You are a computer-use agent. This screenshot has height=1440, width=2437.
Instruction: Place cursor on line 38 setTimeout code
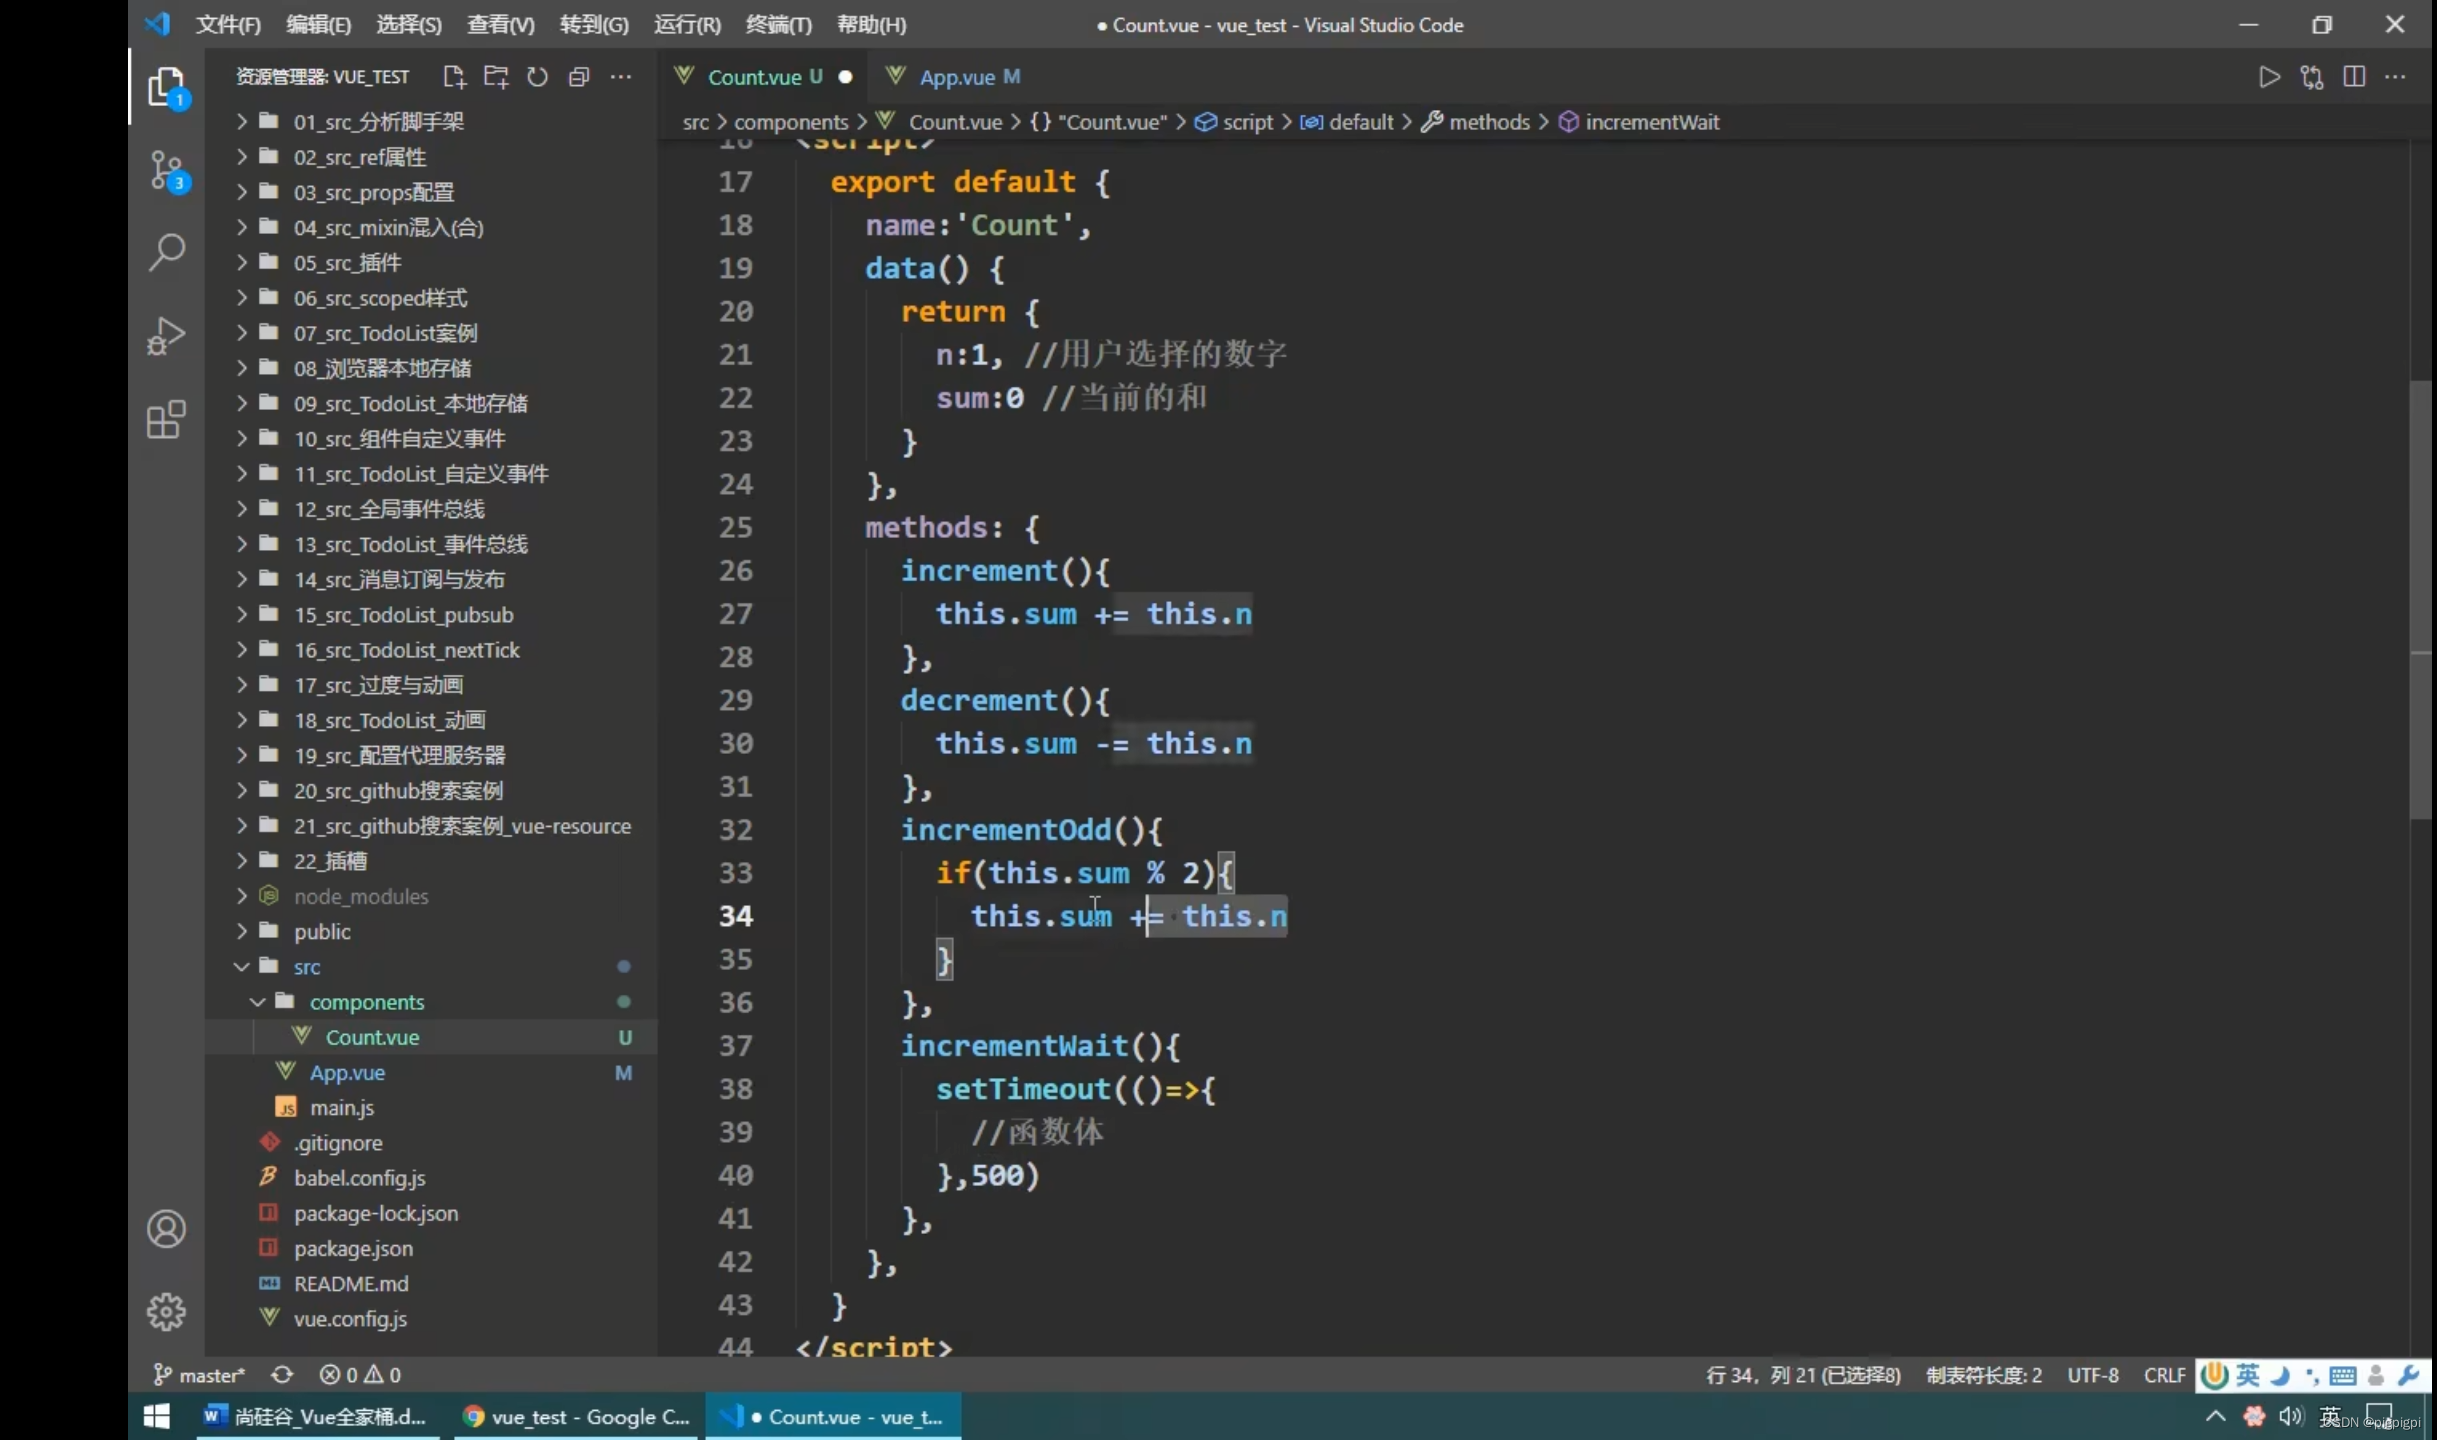coord(1075,1089)
